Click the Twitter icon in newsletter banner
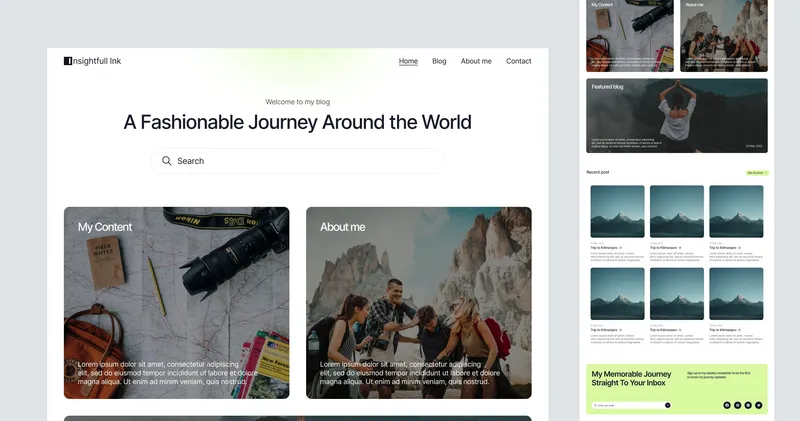The height and width of the screenshot is (421, 800). (759, 405)
